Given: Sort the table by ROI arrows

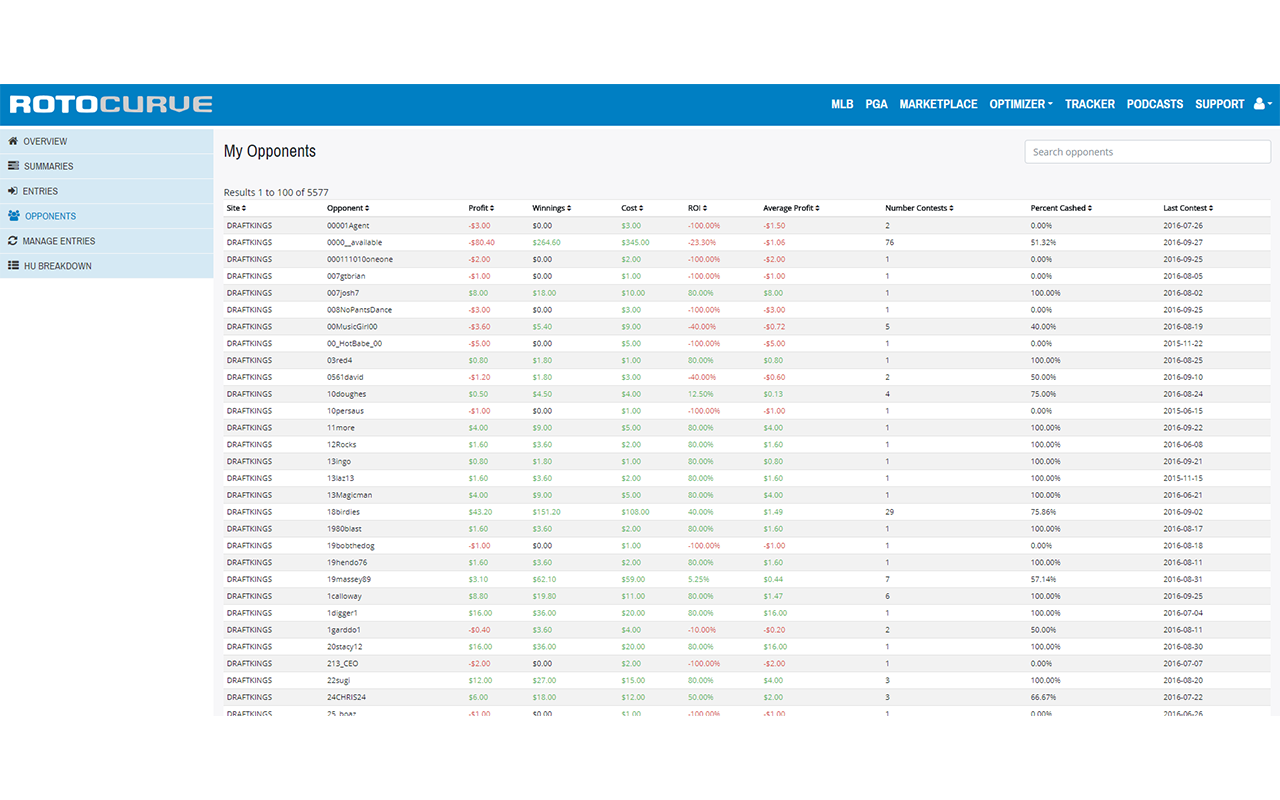Looking at the screenshot, I should pos(705,208).
